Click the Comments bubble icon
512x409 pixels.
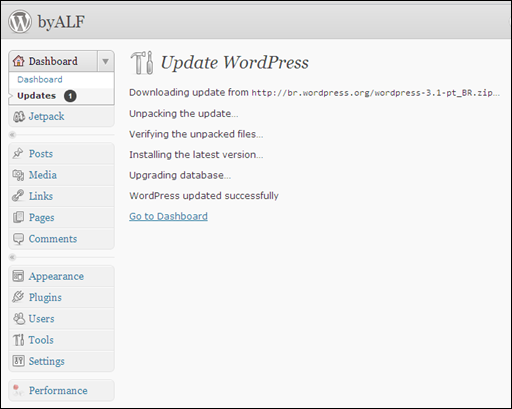click(x=18, y=239)
